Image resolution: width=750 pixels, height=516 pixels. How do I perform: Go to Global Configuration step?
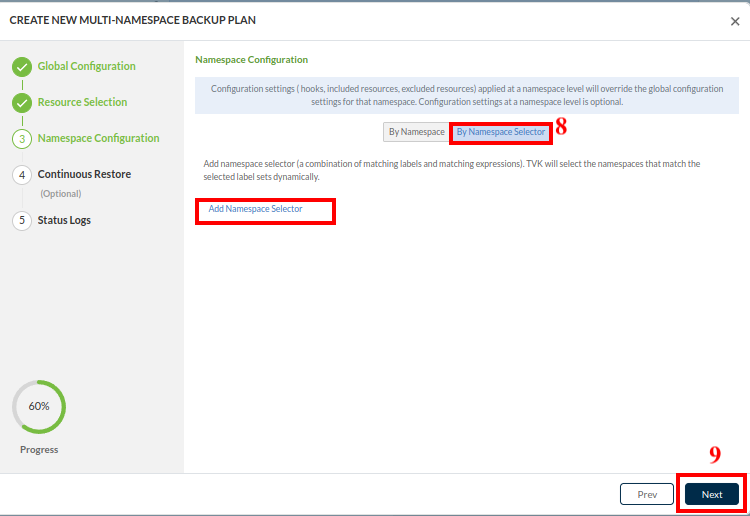click(86, 67)
